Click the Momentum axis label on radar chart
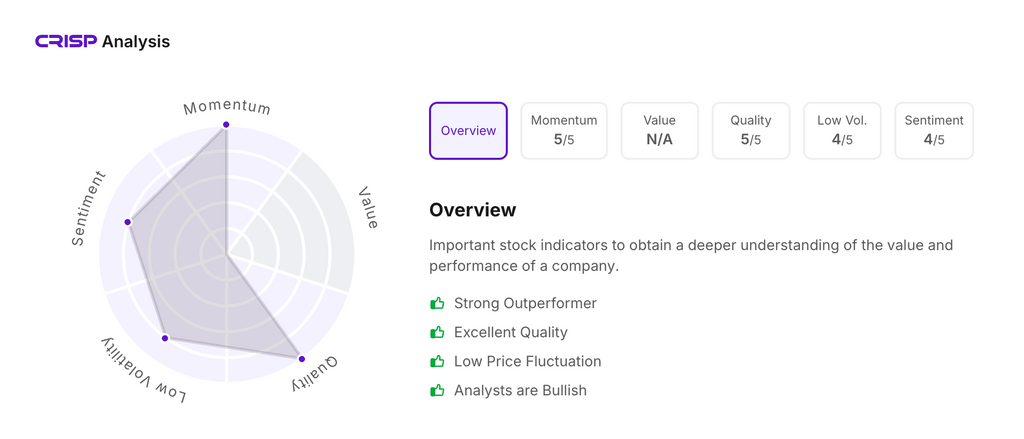 pyautogui.click(x=227, y=107)
